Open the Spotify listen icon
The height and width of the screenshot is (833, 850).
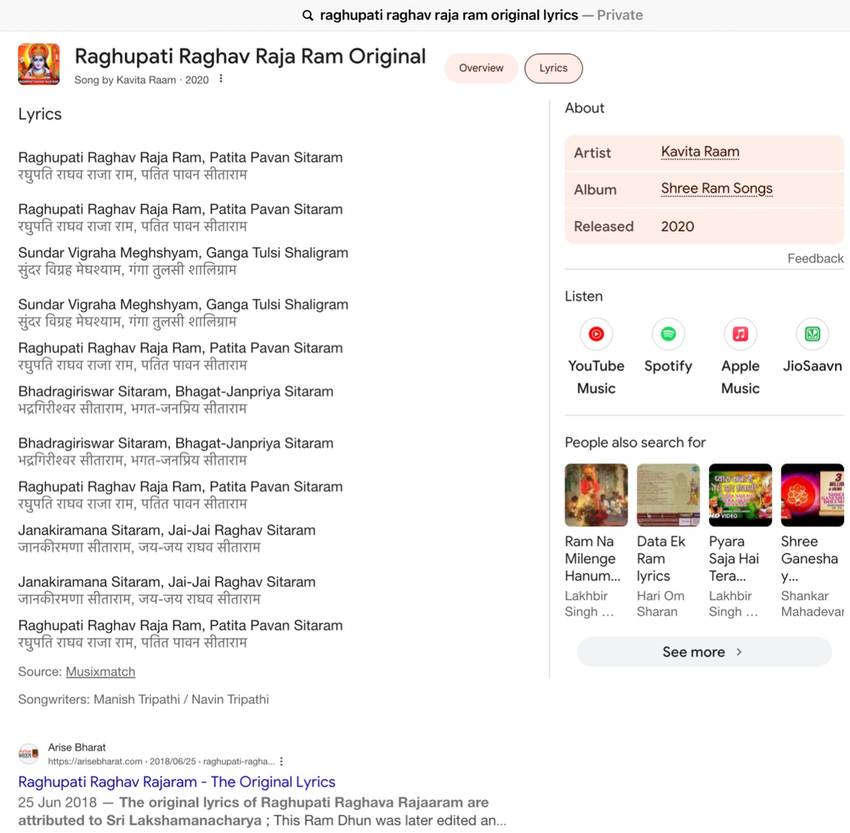(x=668, y=334)
